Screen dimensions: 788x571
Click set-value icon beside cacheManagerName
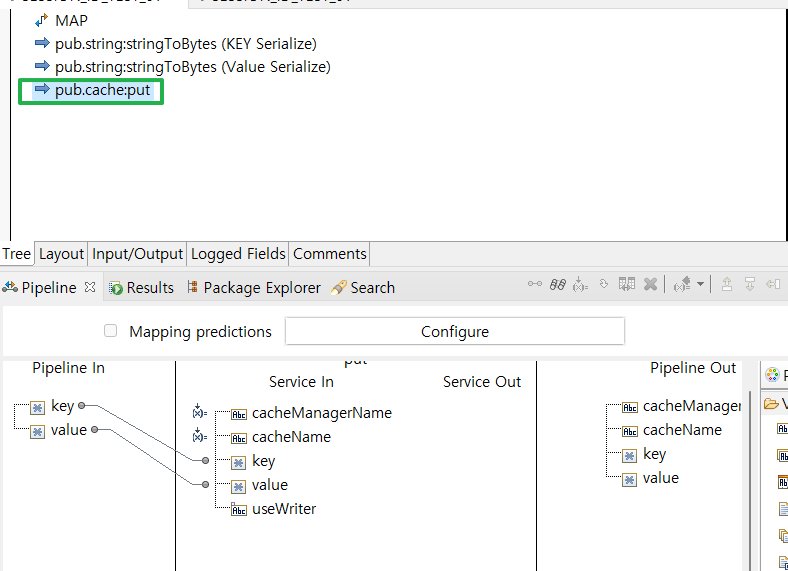[x=198, y=412]
